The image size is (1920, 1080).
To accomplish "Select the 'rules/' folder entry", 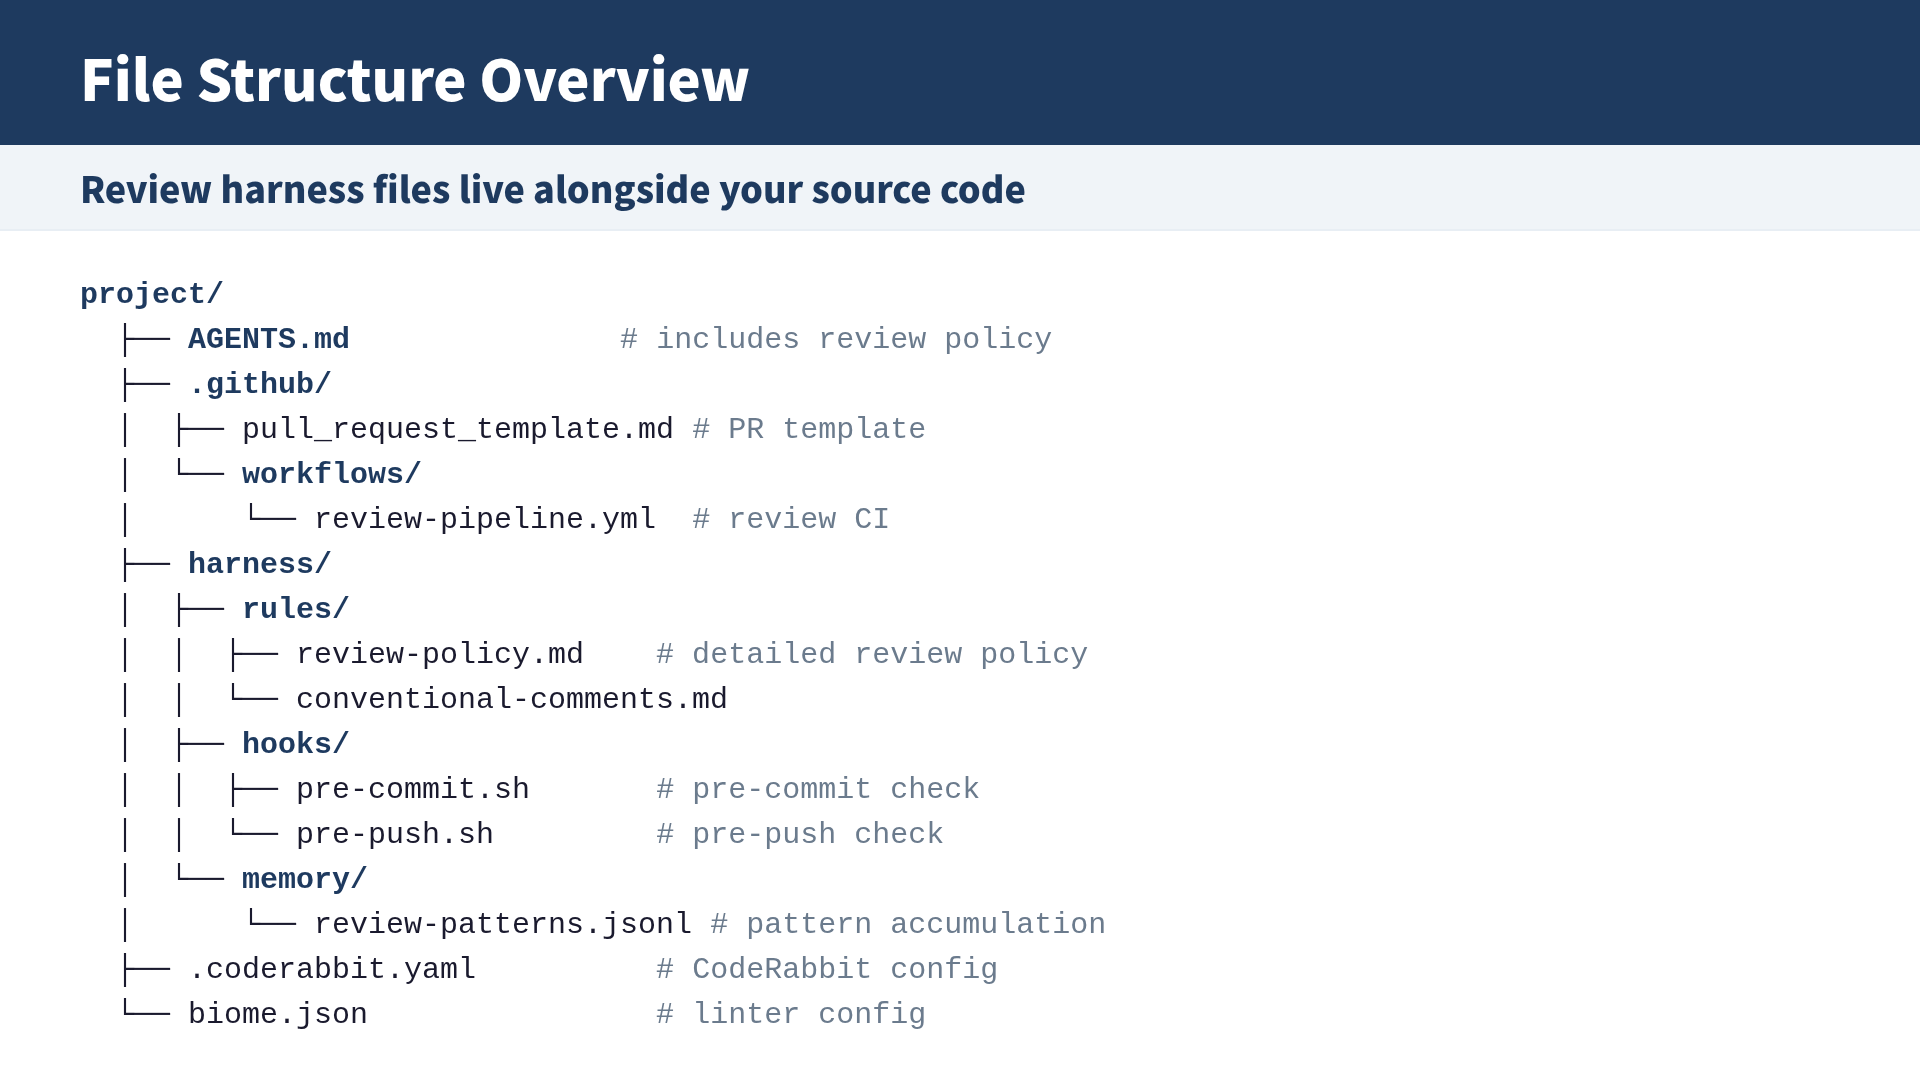I will tap(295, 609).
